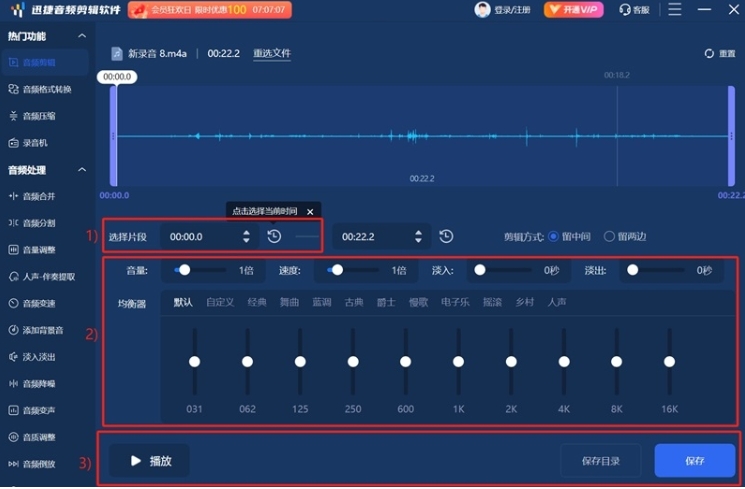The height and width of the screenshot is (489, 745).
Task: Select the 舞曲 equalizer preset
Action: [x=289, y=302]
